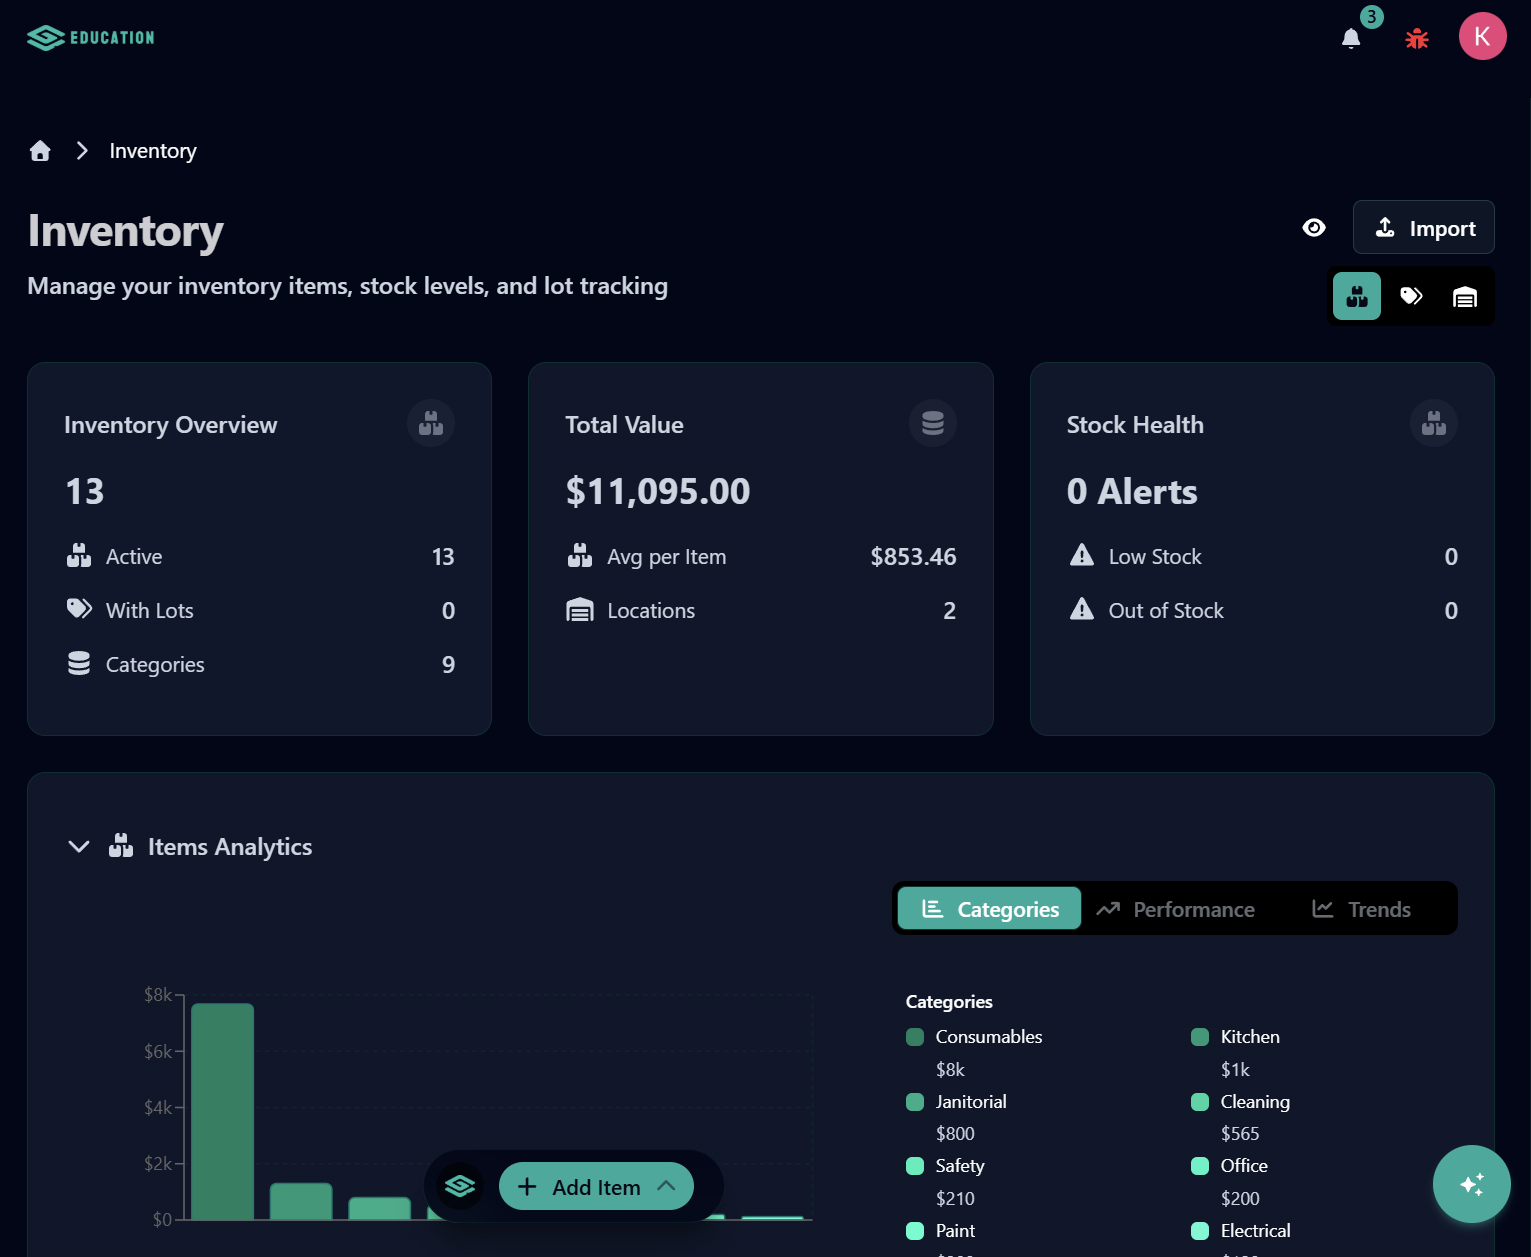Click the red bug report icon
The width and height of the screenshot is (1531, 1257).
coord(1417,38)
